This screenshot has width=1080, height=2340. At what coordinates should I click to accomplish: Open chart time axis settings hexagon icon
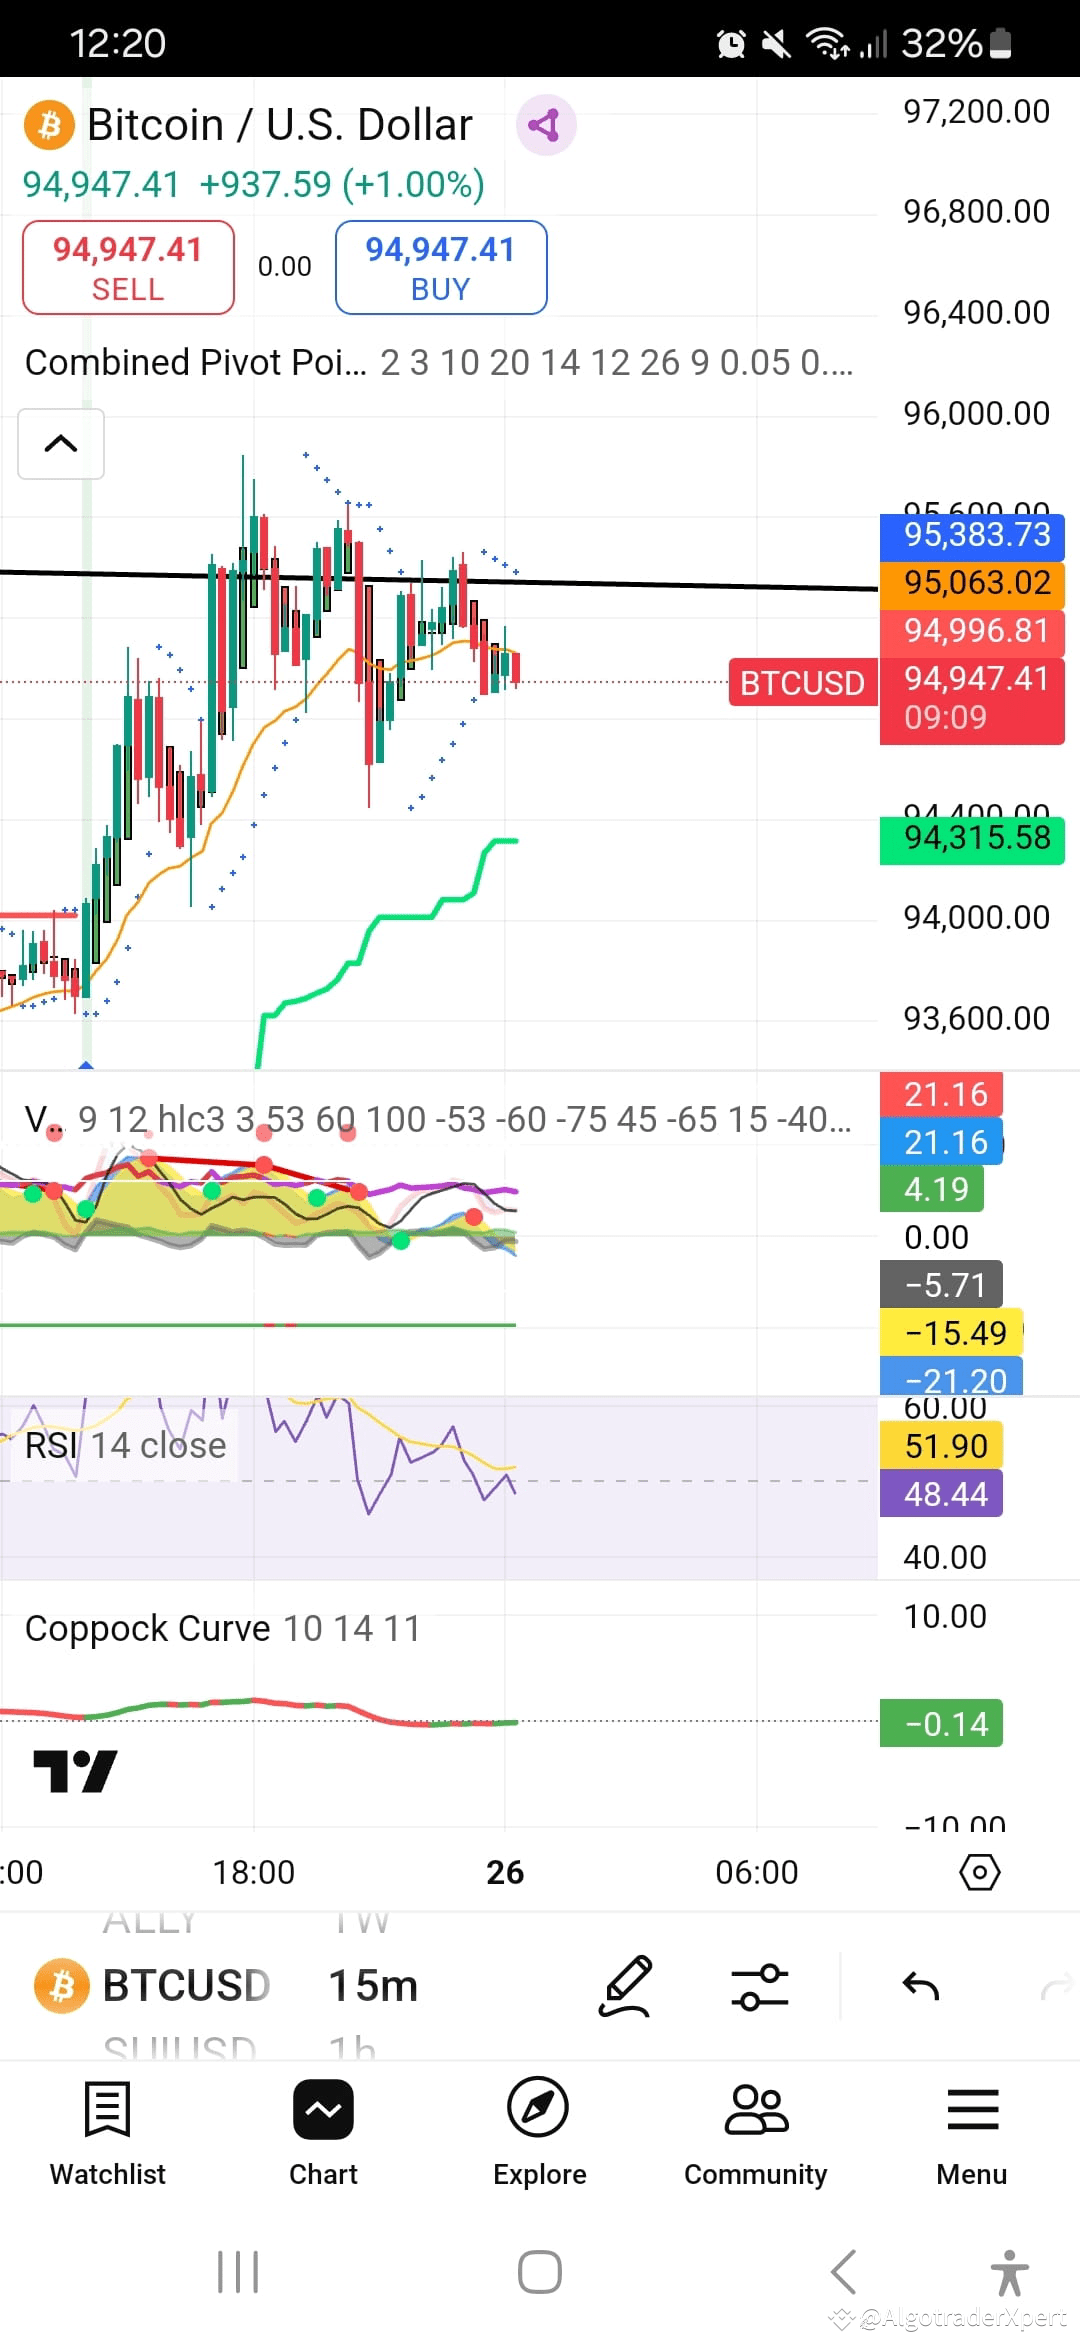pyautogui.click(x=979, y=1872)
